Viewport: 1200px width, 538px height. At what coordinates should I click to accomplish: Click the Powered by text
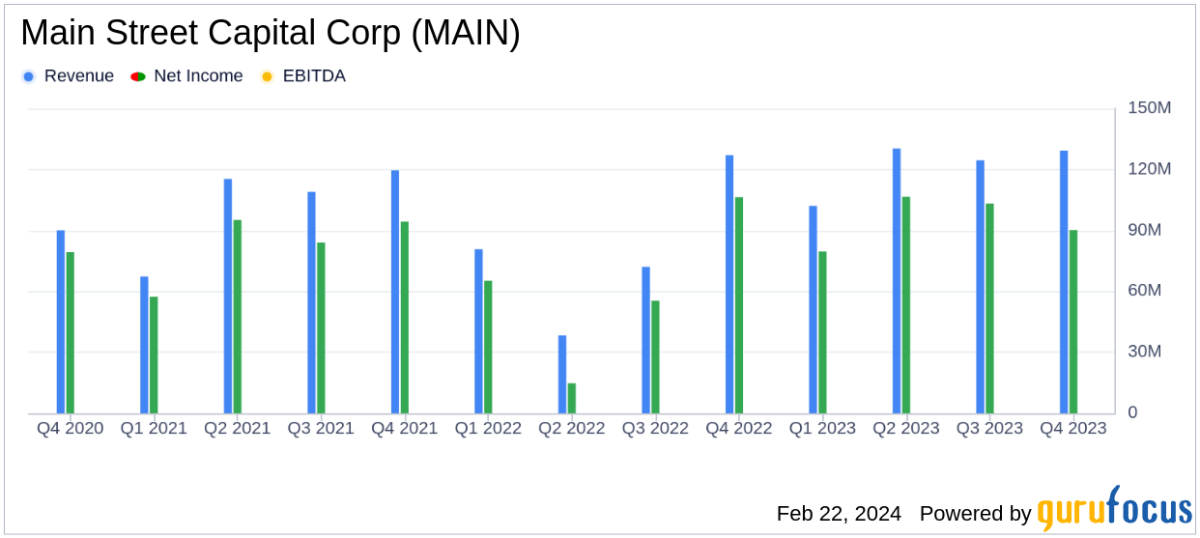(x=975, y=513)
